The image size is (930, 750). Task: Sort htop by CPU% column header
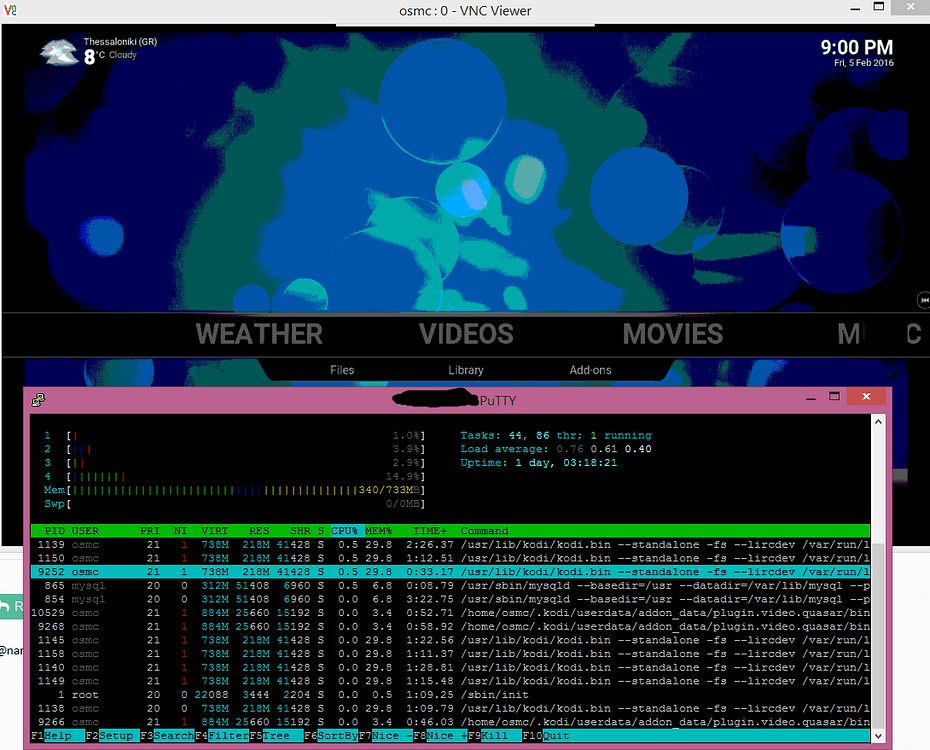click(x=345, y=531)
